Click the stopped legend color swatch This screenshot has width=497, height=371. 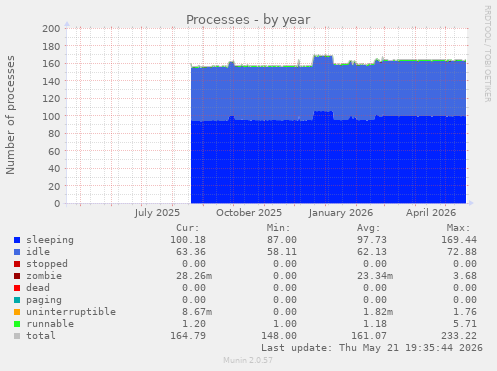17,264
